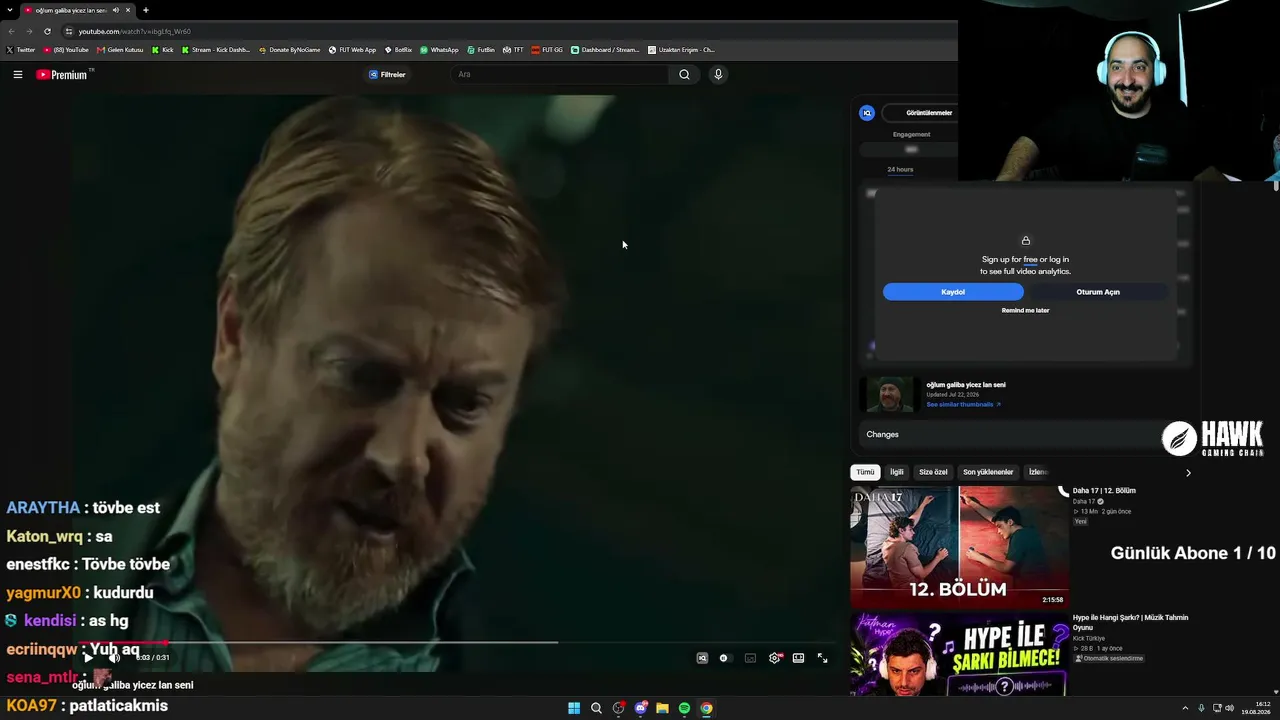Open the BotRix bookmark
The height and width of the screenshot is (720, 1280).
(x=398, y=50)
